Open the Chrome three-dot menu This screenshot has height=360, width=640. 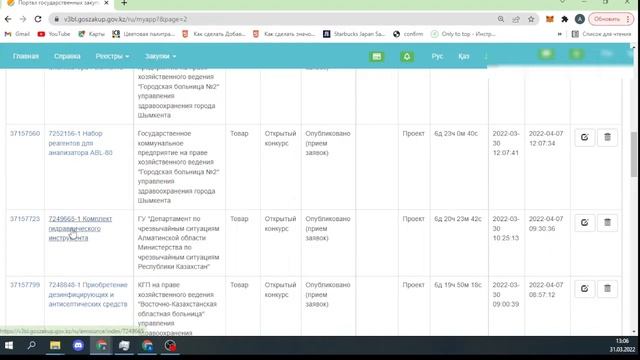point(628,19)
